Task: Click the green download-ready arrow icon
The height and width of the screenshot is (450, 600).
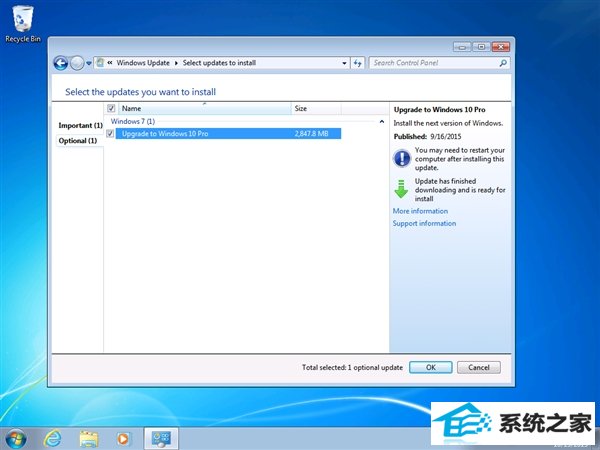Action: click(401, 189)
